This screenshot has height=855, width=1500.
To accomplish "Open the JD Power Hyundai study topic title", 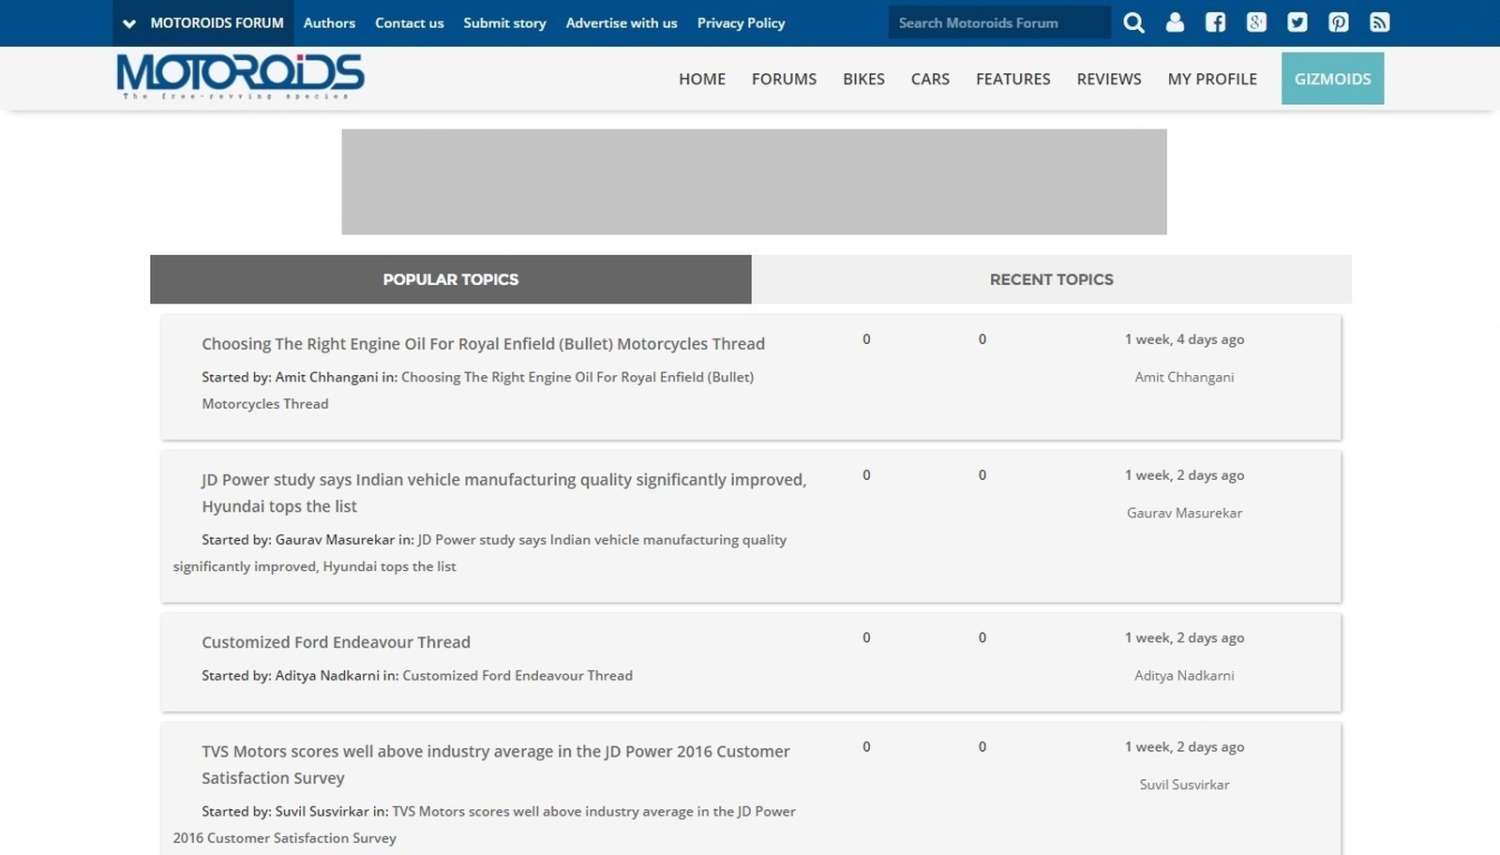I will [x=504, y=493].
